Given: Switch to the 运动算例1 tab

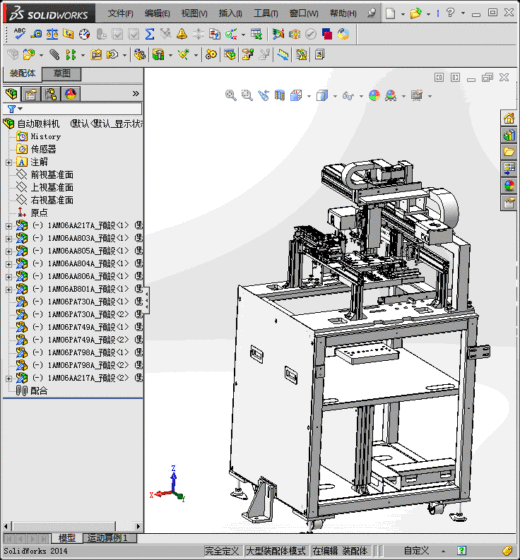Looking at the screenshot, I should [110, 538].
